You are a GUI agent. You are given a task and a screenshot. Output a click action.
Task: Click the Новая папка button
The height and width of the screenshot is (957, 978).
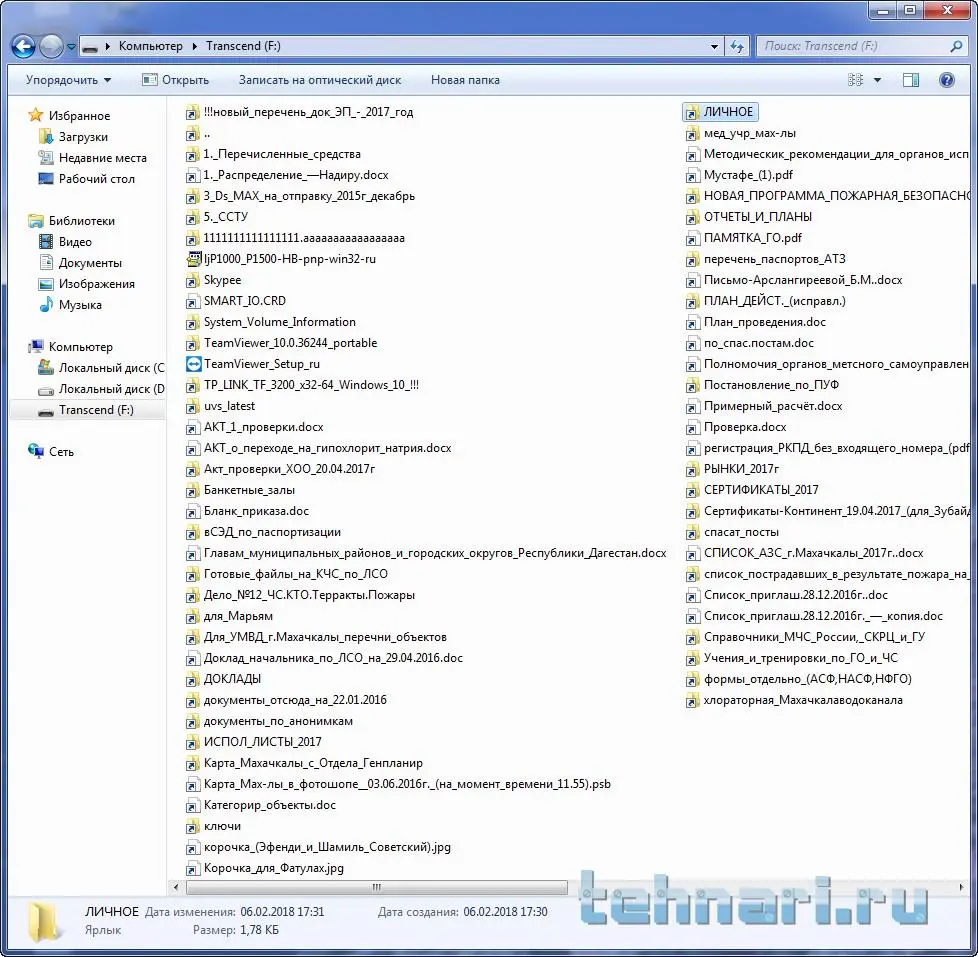click(x=465, y=80)
